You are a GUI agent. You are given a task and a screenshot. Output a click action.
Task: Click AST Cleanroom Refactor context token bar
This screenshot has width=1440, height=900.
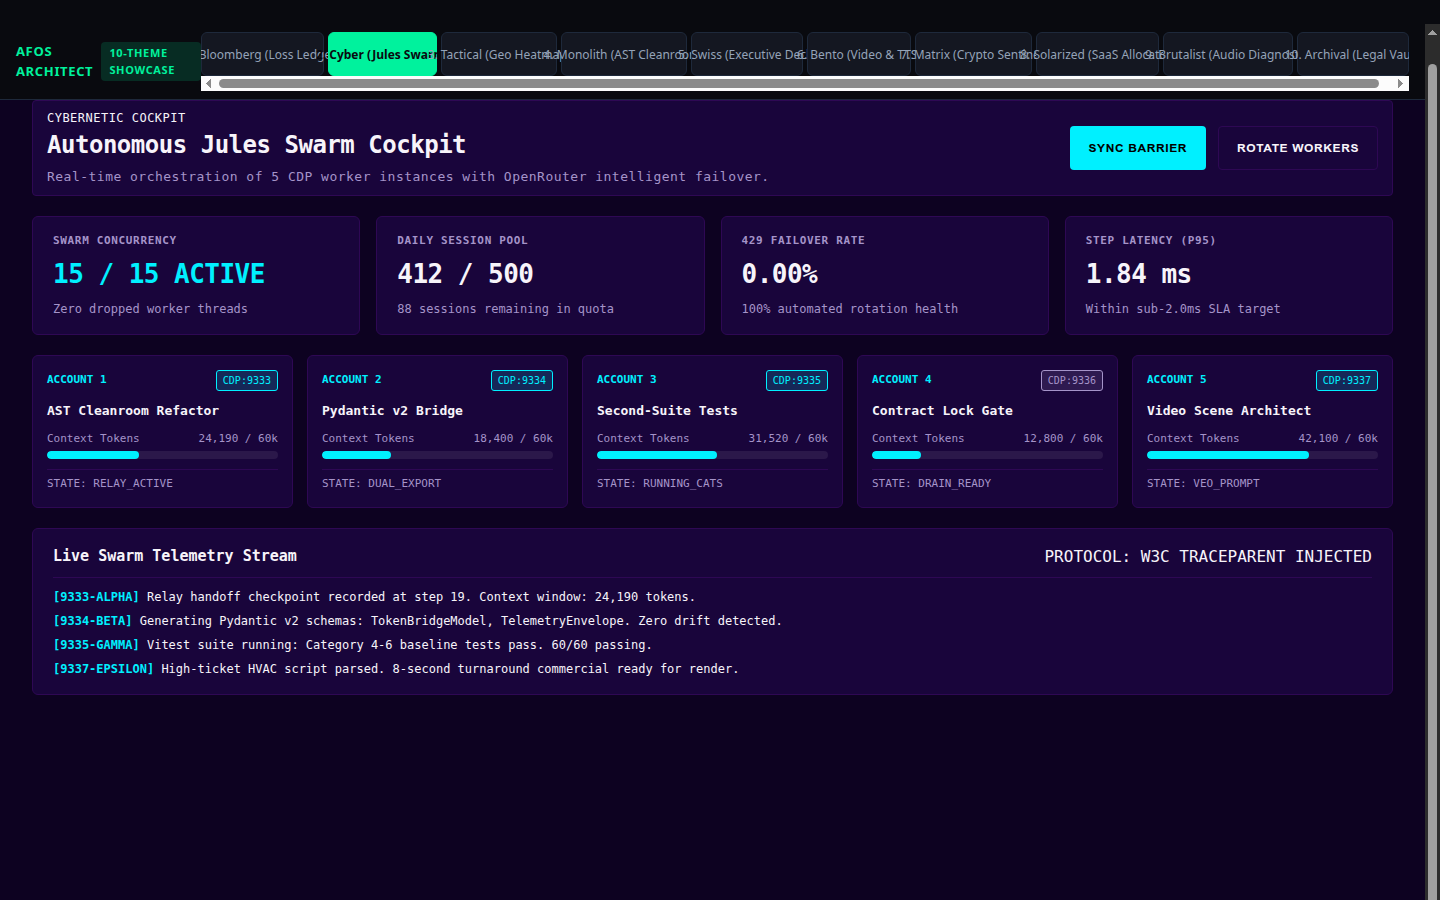point(162,455)
